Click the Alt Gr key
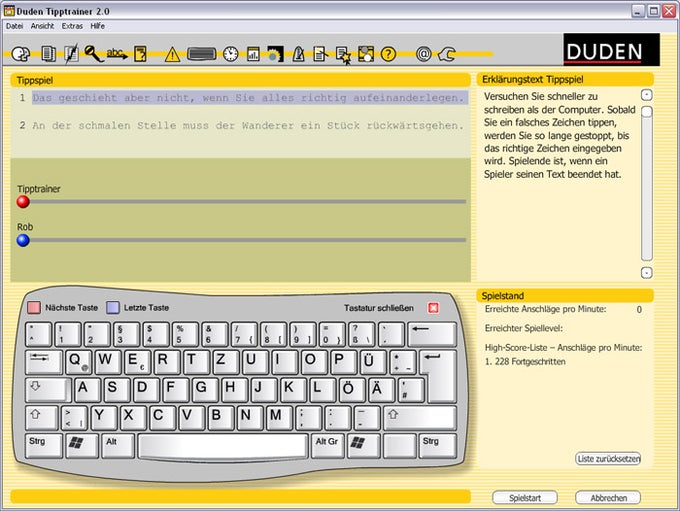Screen dimensions: 680x511 click(327, 446)
